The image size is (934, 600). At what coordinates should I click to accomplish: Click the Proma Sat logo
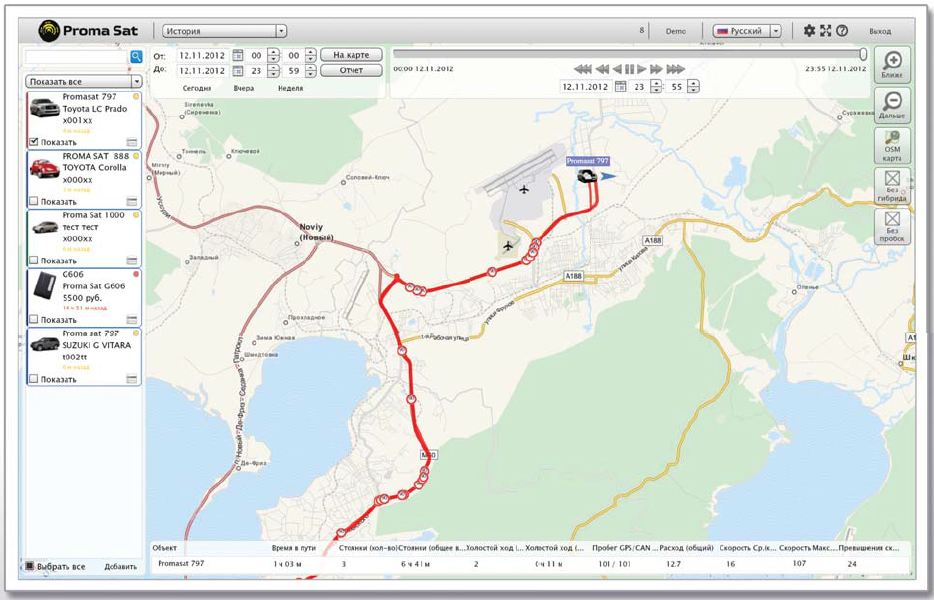pos(88,30)
